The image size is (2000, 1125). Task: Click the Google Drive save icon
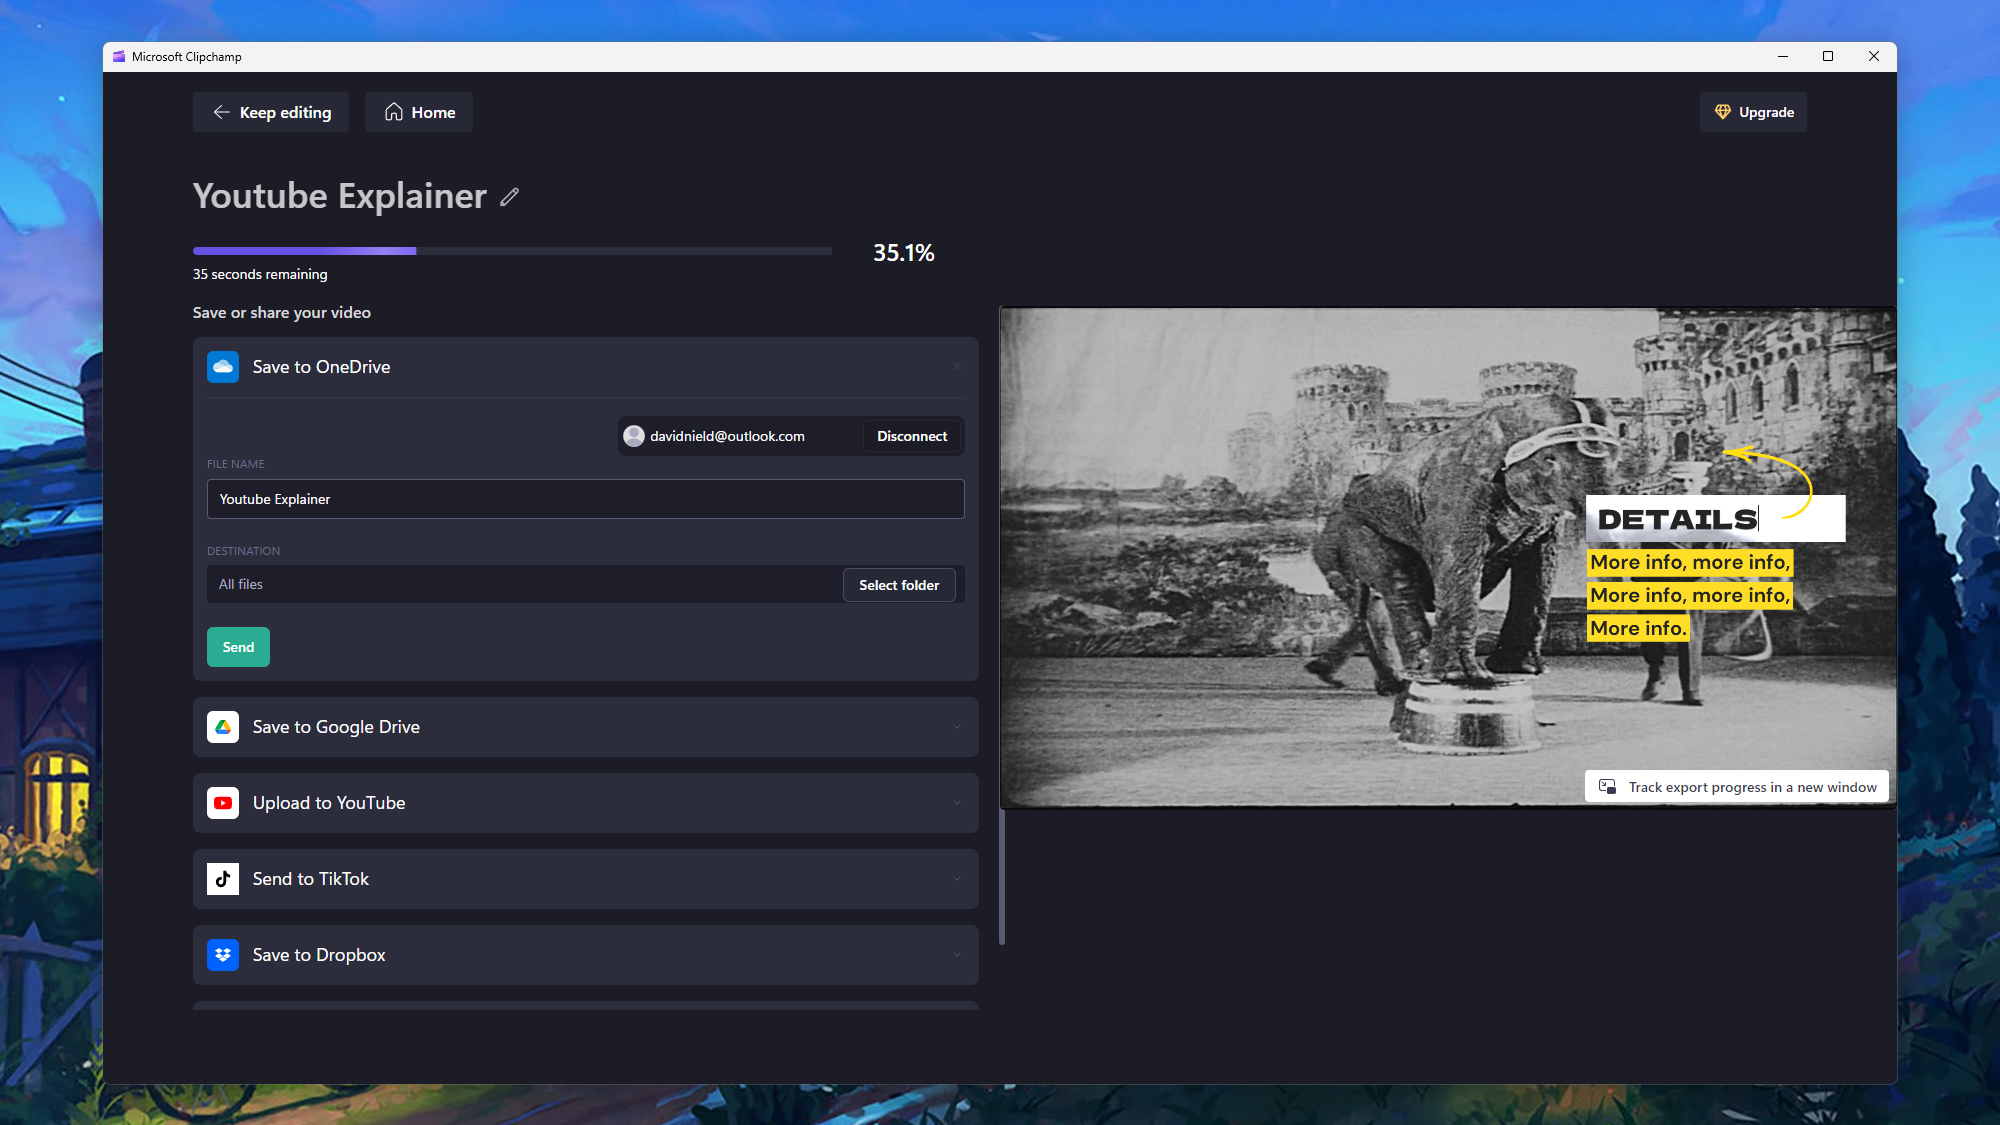(224, 727)
